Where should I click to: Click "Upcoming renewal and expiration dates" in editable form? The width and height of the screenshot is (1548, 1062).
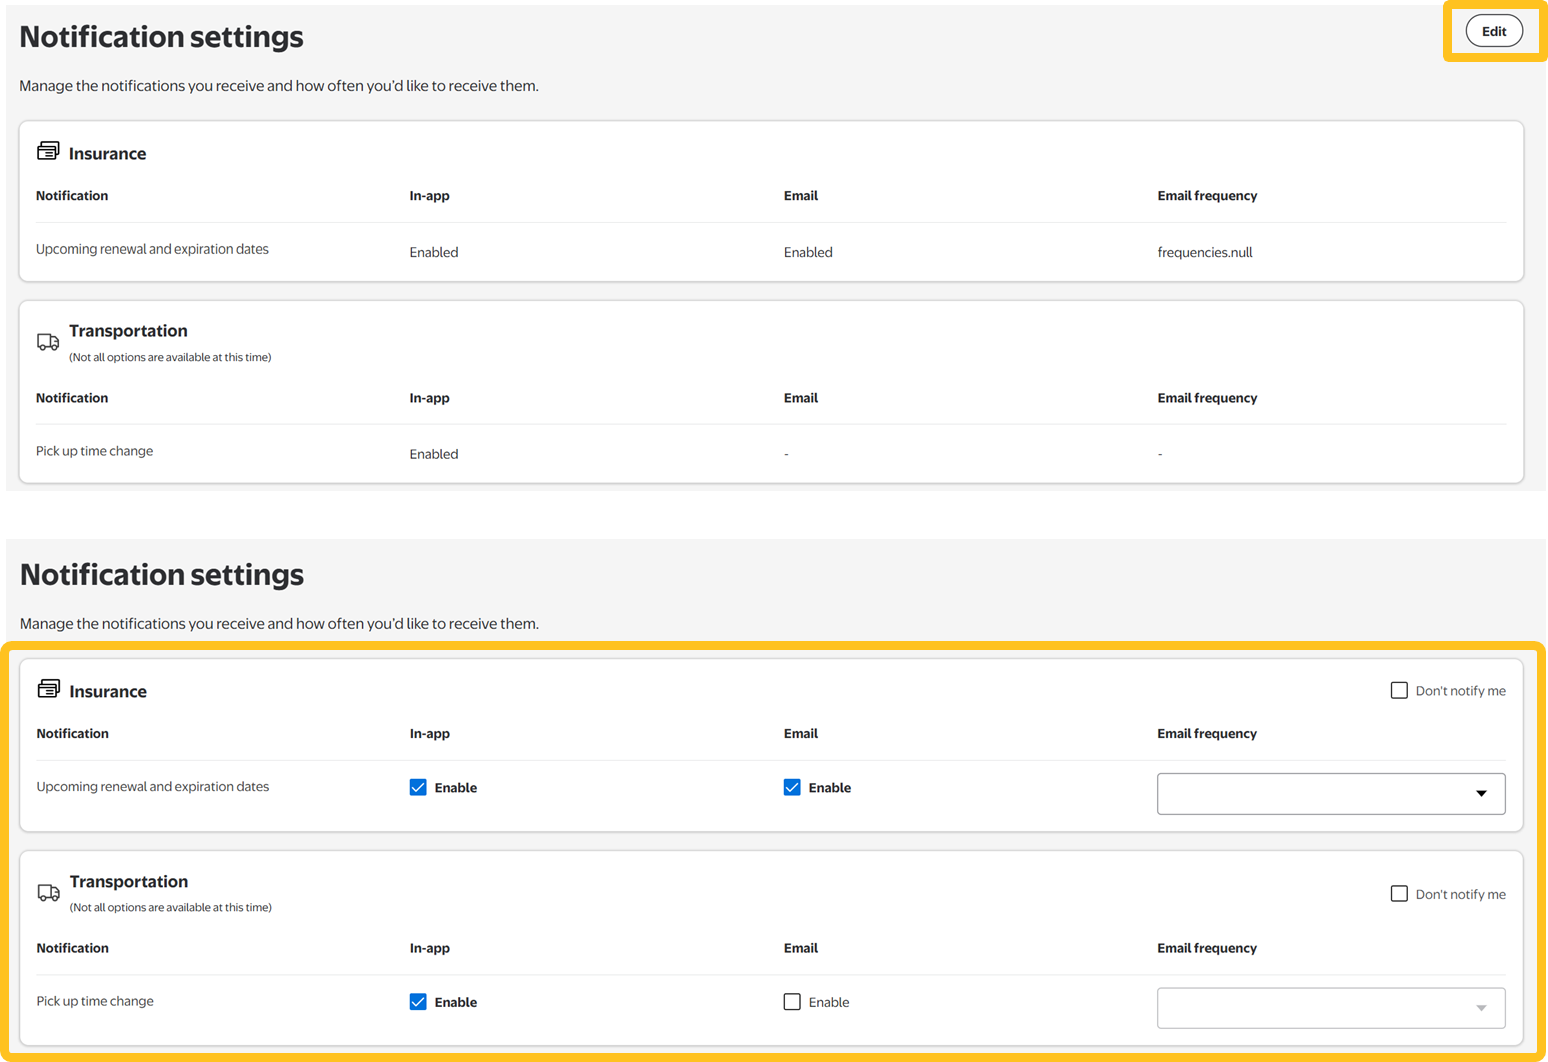pos(153,787)
